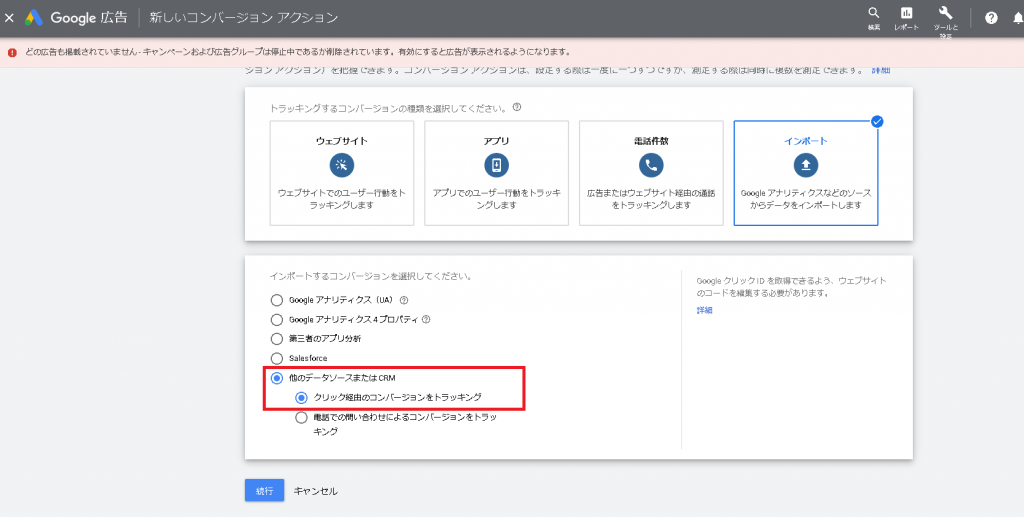Screen dimensions: 1024x517
Task: Click help icon next to アナリティクス 4 プロパティ
Action: (426, 320)
